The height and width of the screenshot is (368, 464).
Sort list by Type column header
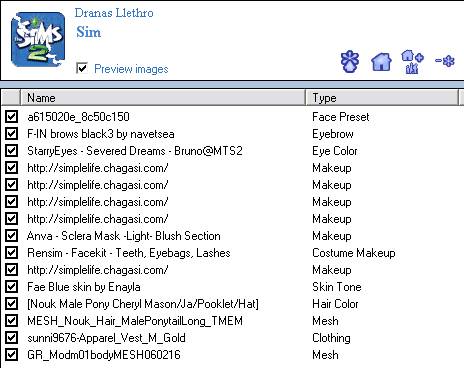[x=382, y=98]
